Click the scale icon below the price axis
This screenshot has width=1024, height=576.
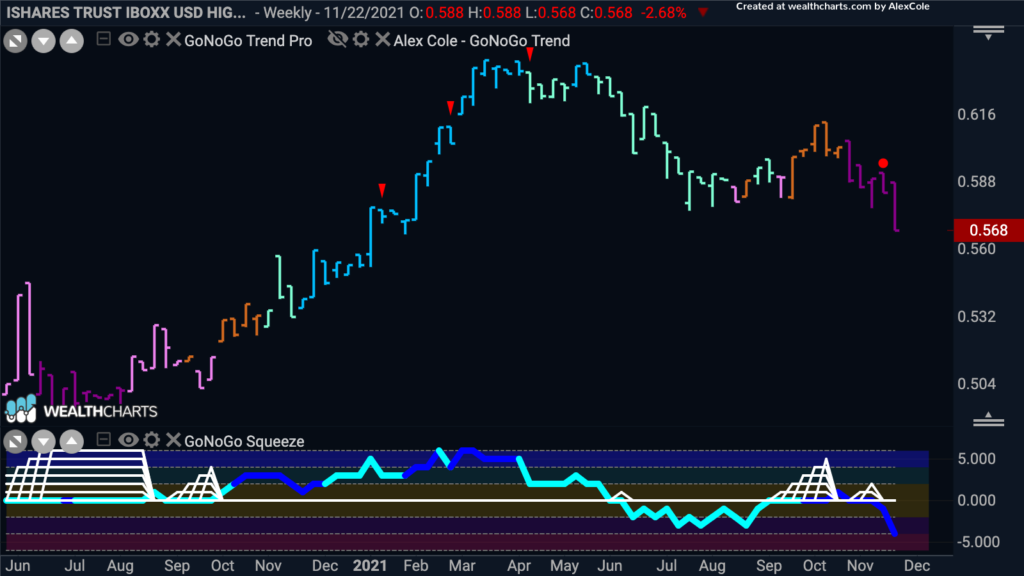[989, 419]
